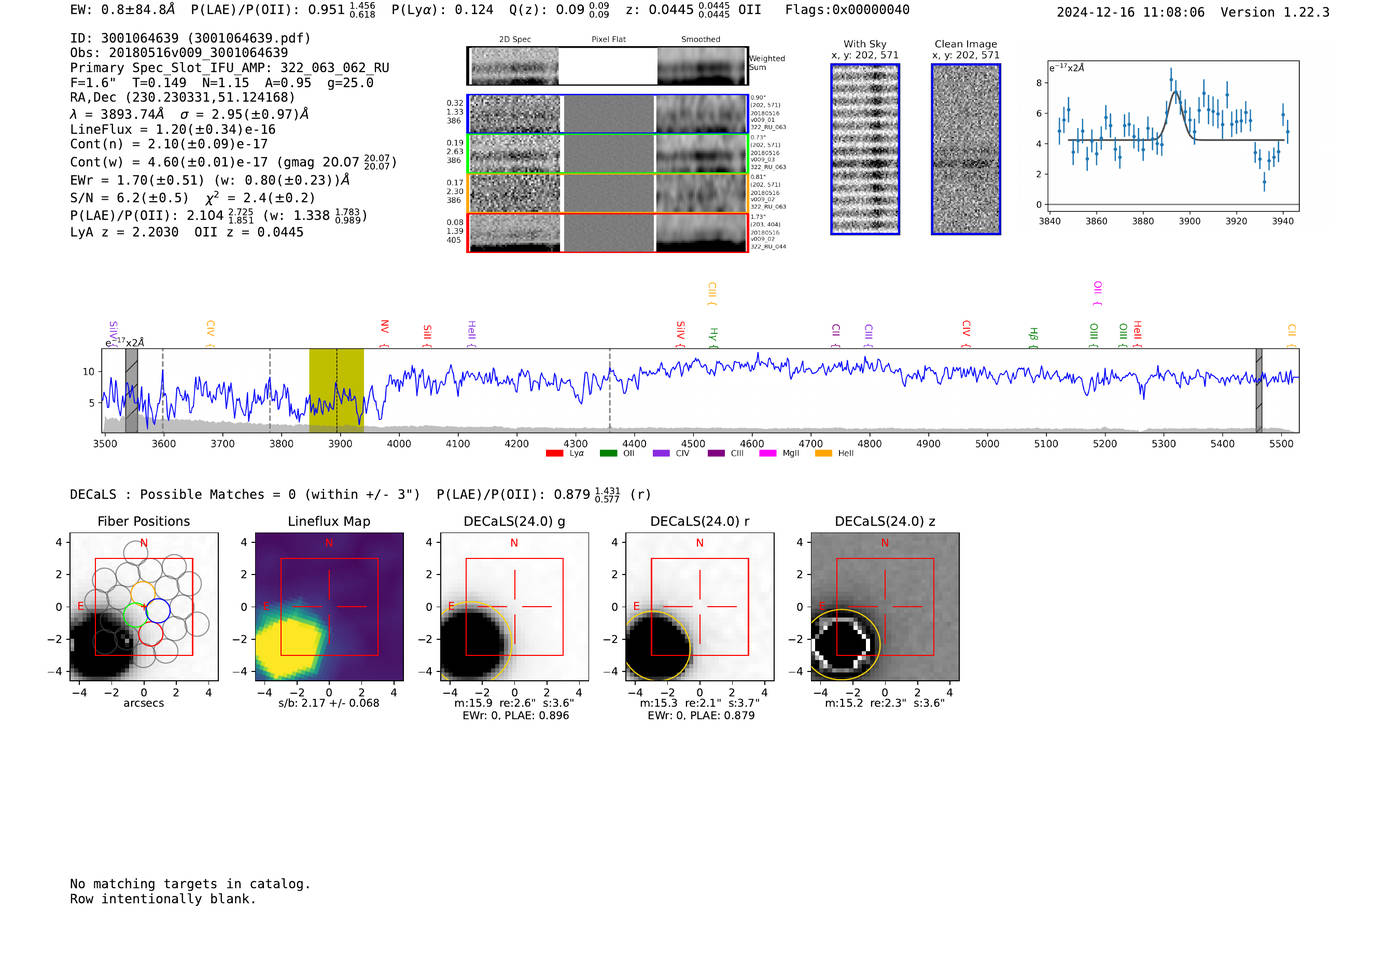Click the DECaLS Possible Matches = 0 line

tap(245, 494)
